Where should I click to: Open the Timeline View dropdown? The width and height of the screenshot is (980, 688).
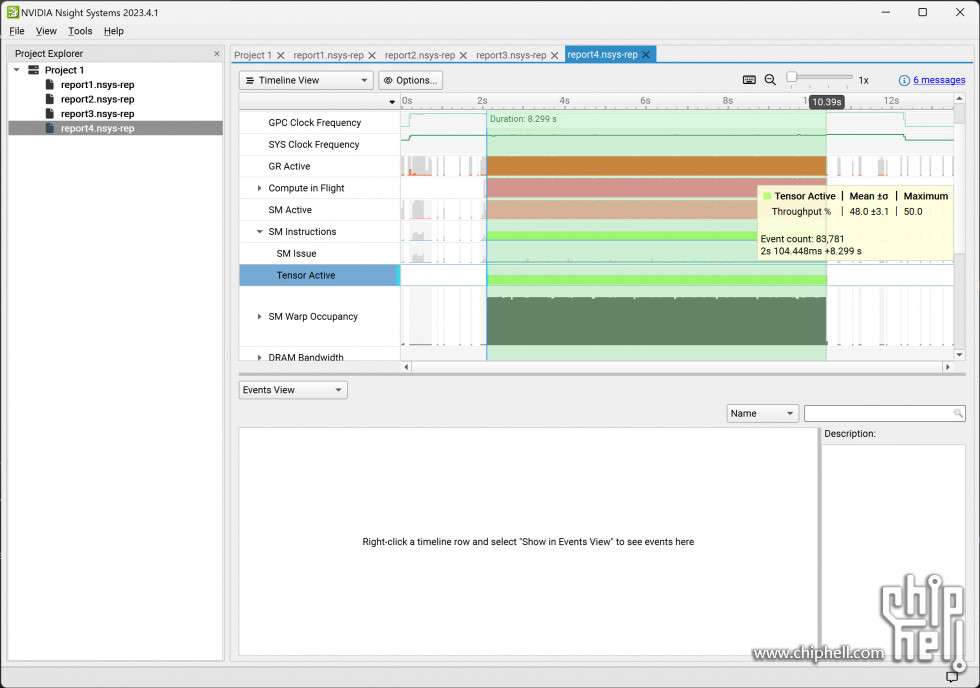click(x=306, y=80)
